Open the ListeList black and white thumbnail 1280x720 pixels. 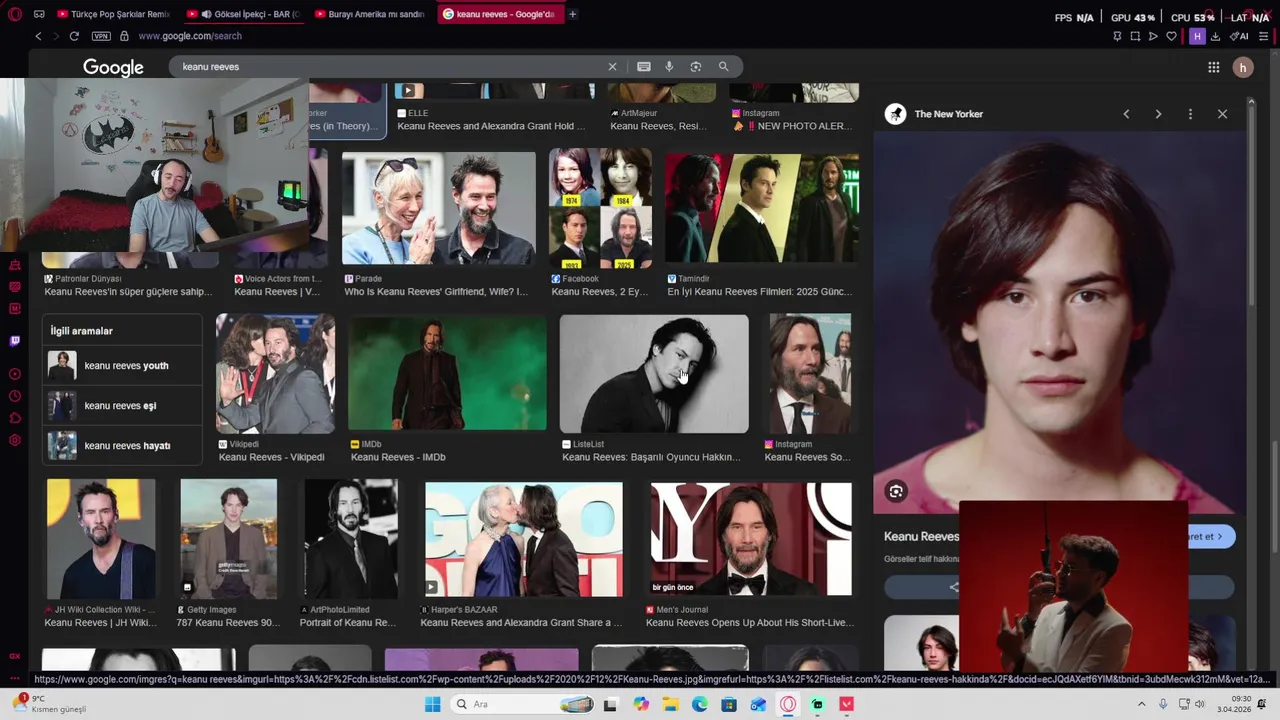654,374
